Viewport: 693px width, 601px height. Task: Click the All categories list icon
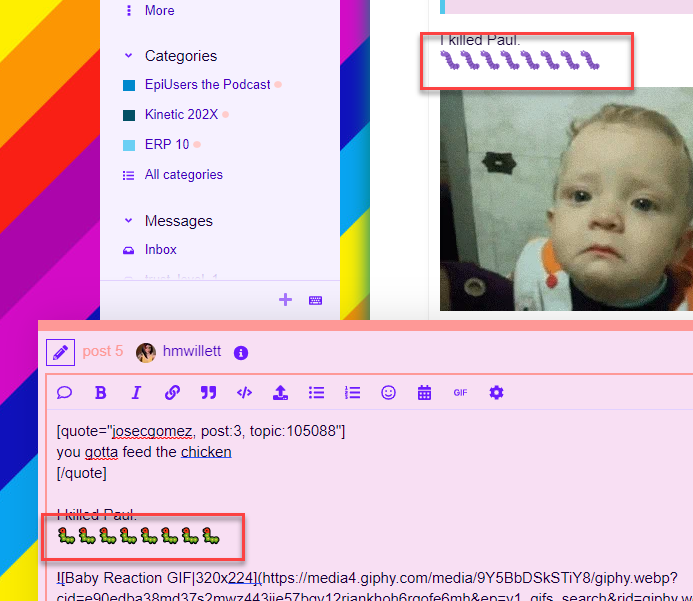129,175
